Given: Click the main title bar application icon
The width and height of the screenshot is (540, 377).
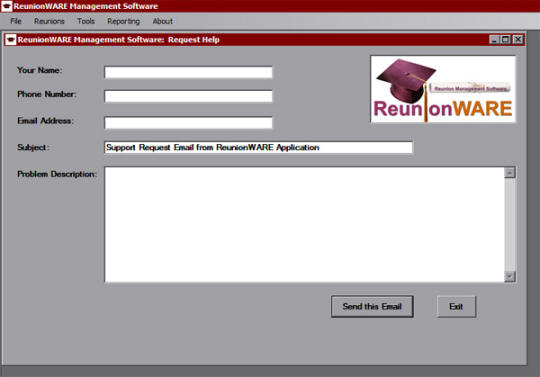Looking at the screenshot, I should (7, 6).
